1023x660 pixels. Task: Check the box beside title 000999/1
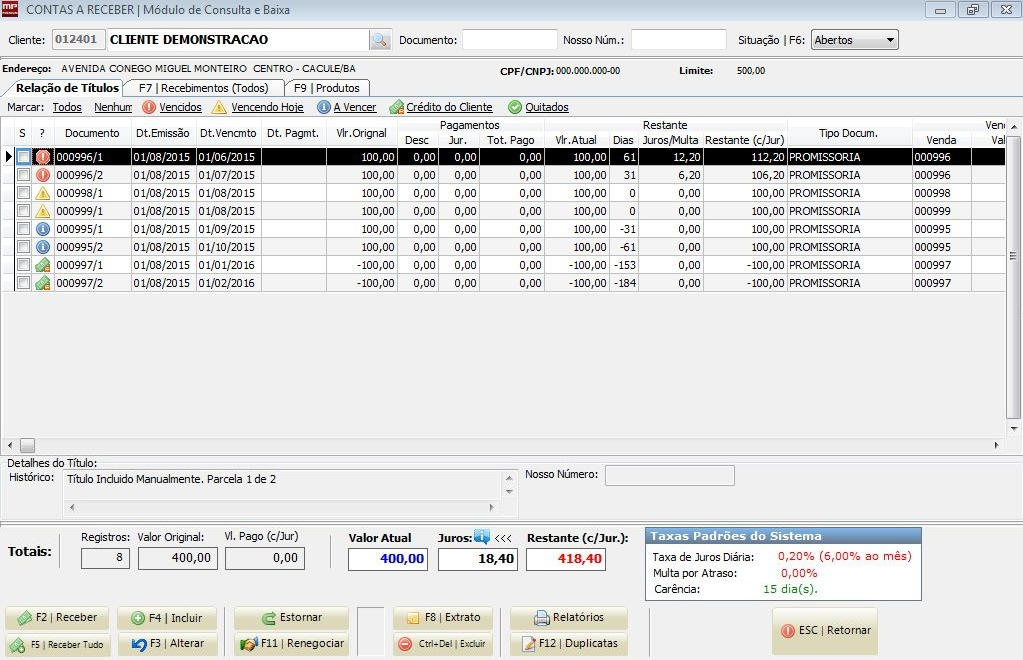[23, 211]
